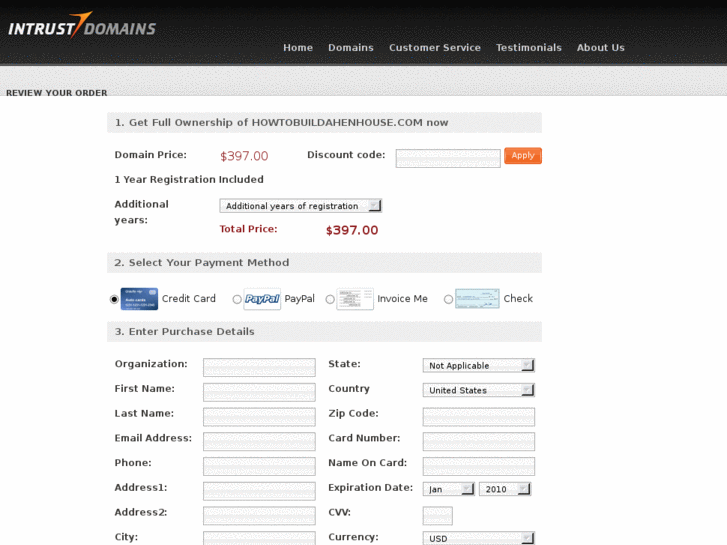
Task: Select the Credit Card radio button
Action: pos(114,299)
